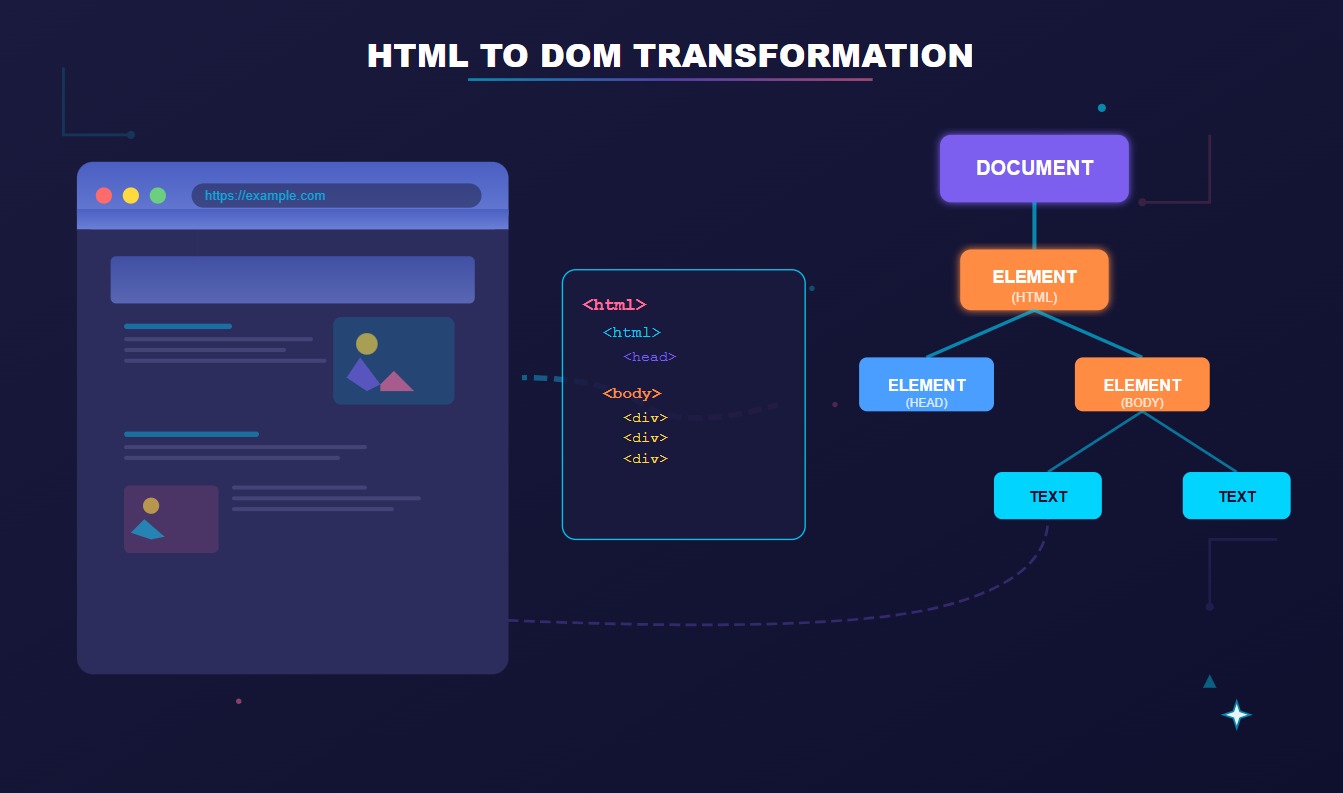The width and height of the screenshot is (1343, 793).
Task: Click the purple header banner inside the browser page
Action: pos(292,279)
